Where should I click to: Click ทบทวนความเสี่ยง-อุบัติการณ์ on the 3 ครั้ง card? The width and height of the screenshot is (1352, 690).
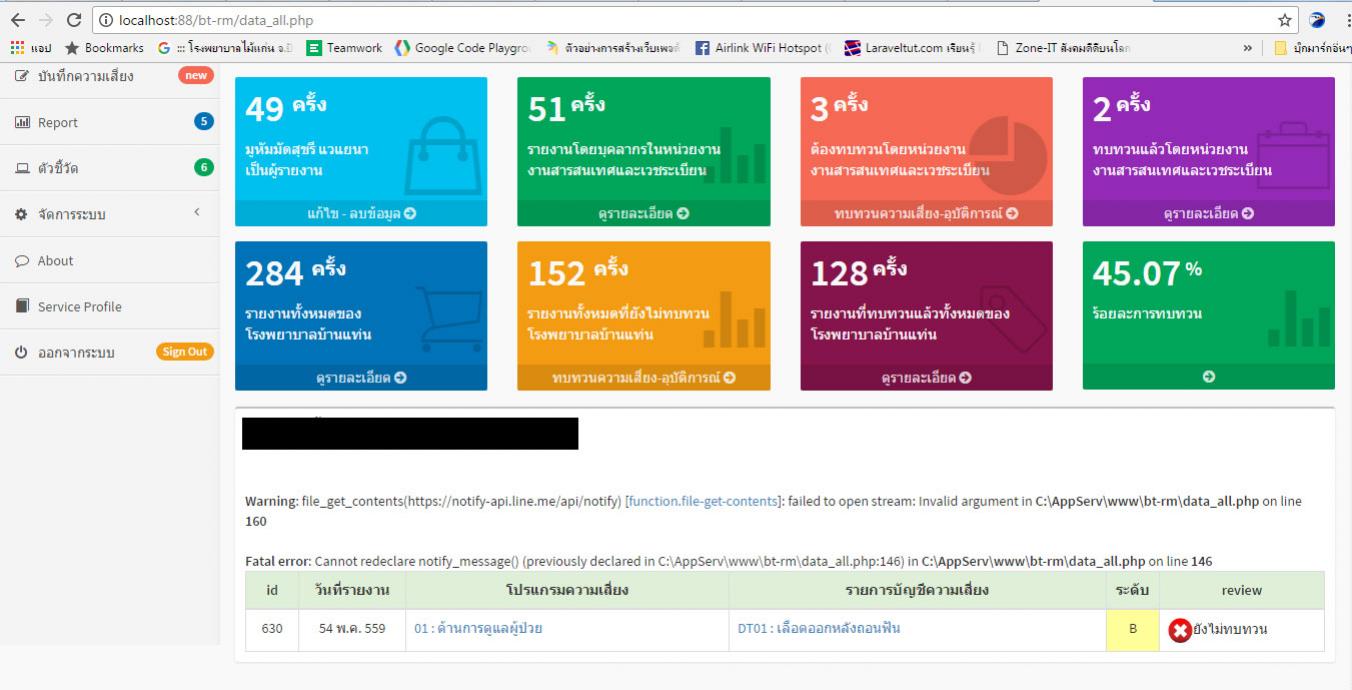[926, 213]
